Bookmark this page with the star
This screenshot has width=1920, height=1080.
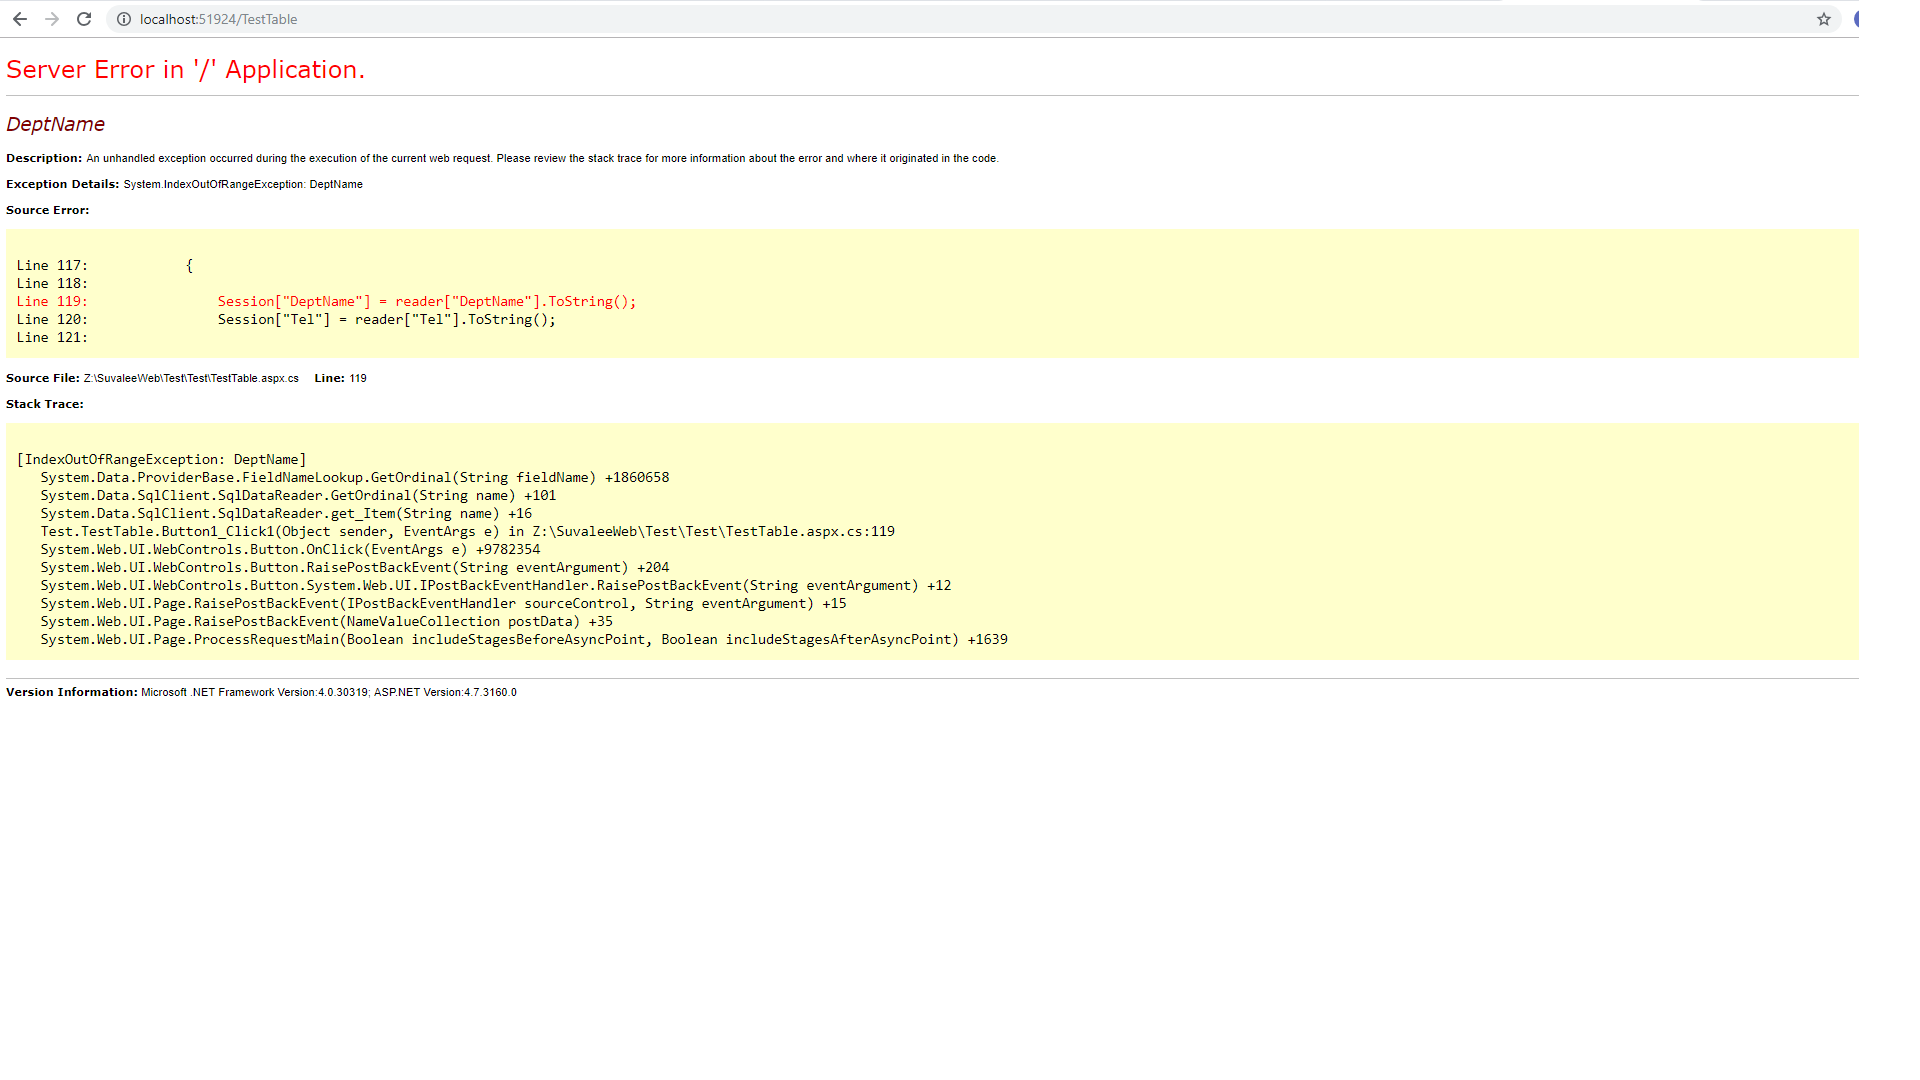click(1824, 19)
